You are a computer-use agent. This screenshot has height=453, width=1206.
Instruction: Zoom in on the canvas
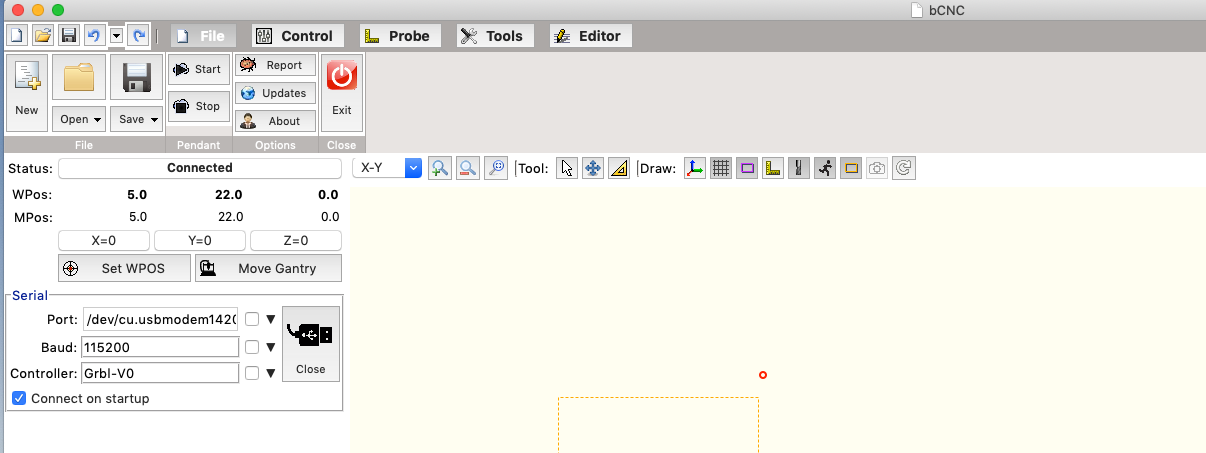click(439, 168)
